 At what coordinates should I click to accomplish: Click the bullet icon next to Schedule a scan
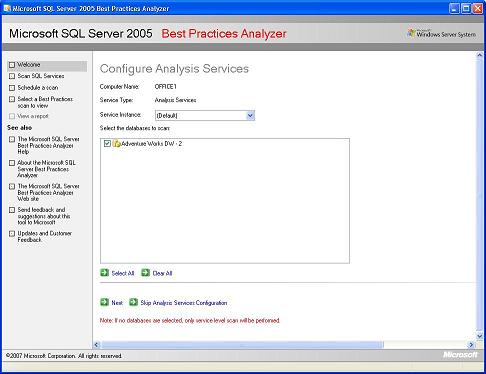pyautogui.click(x=12, y=88)
